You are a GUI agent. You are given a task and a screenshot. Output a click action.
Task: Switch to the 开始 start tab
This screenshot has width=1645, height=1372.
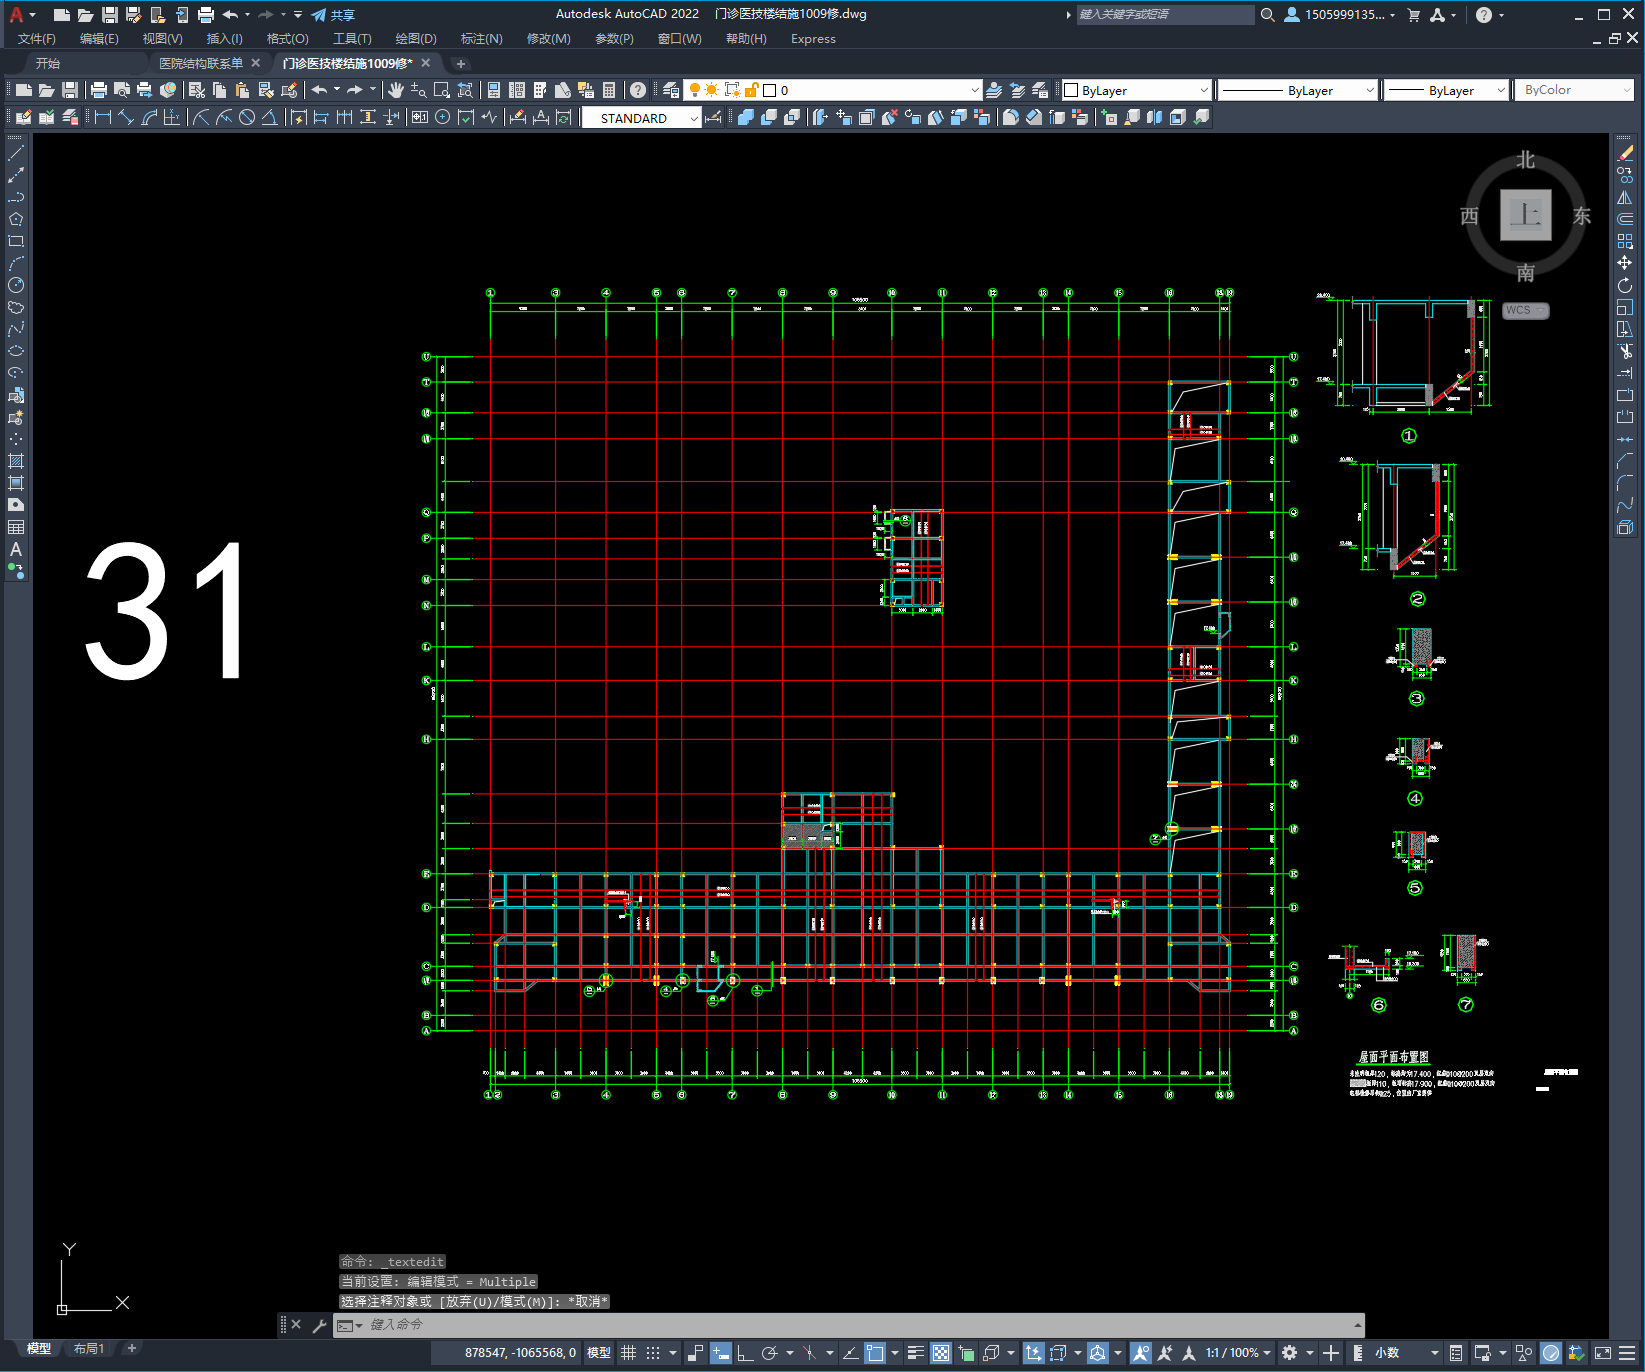pos(48,63)
